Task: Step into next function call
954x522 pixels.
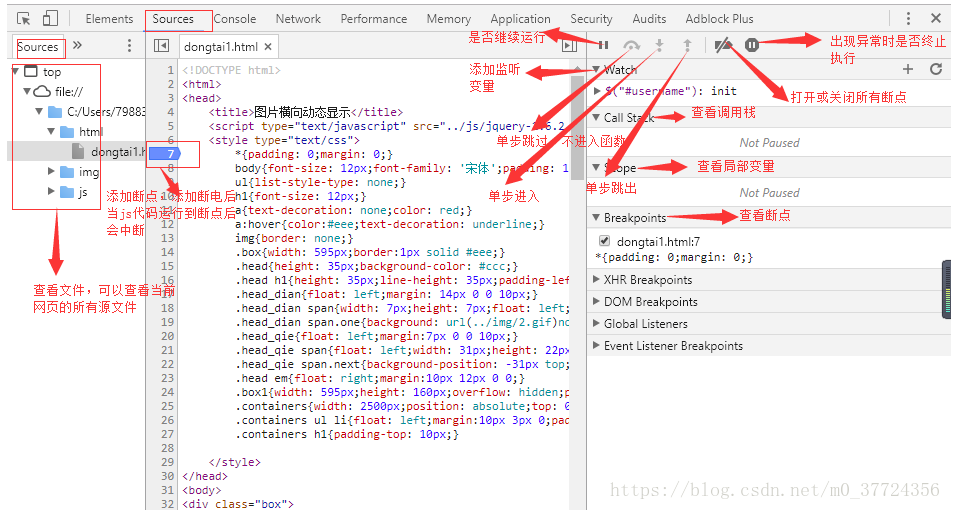Action: [660, 45]
